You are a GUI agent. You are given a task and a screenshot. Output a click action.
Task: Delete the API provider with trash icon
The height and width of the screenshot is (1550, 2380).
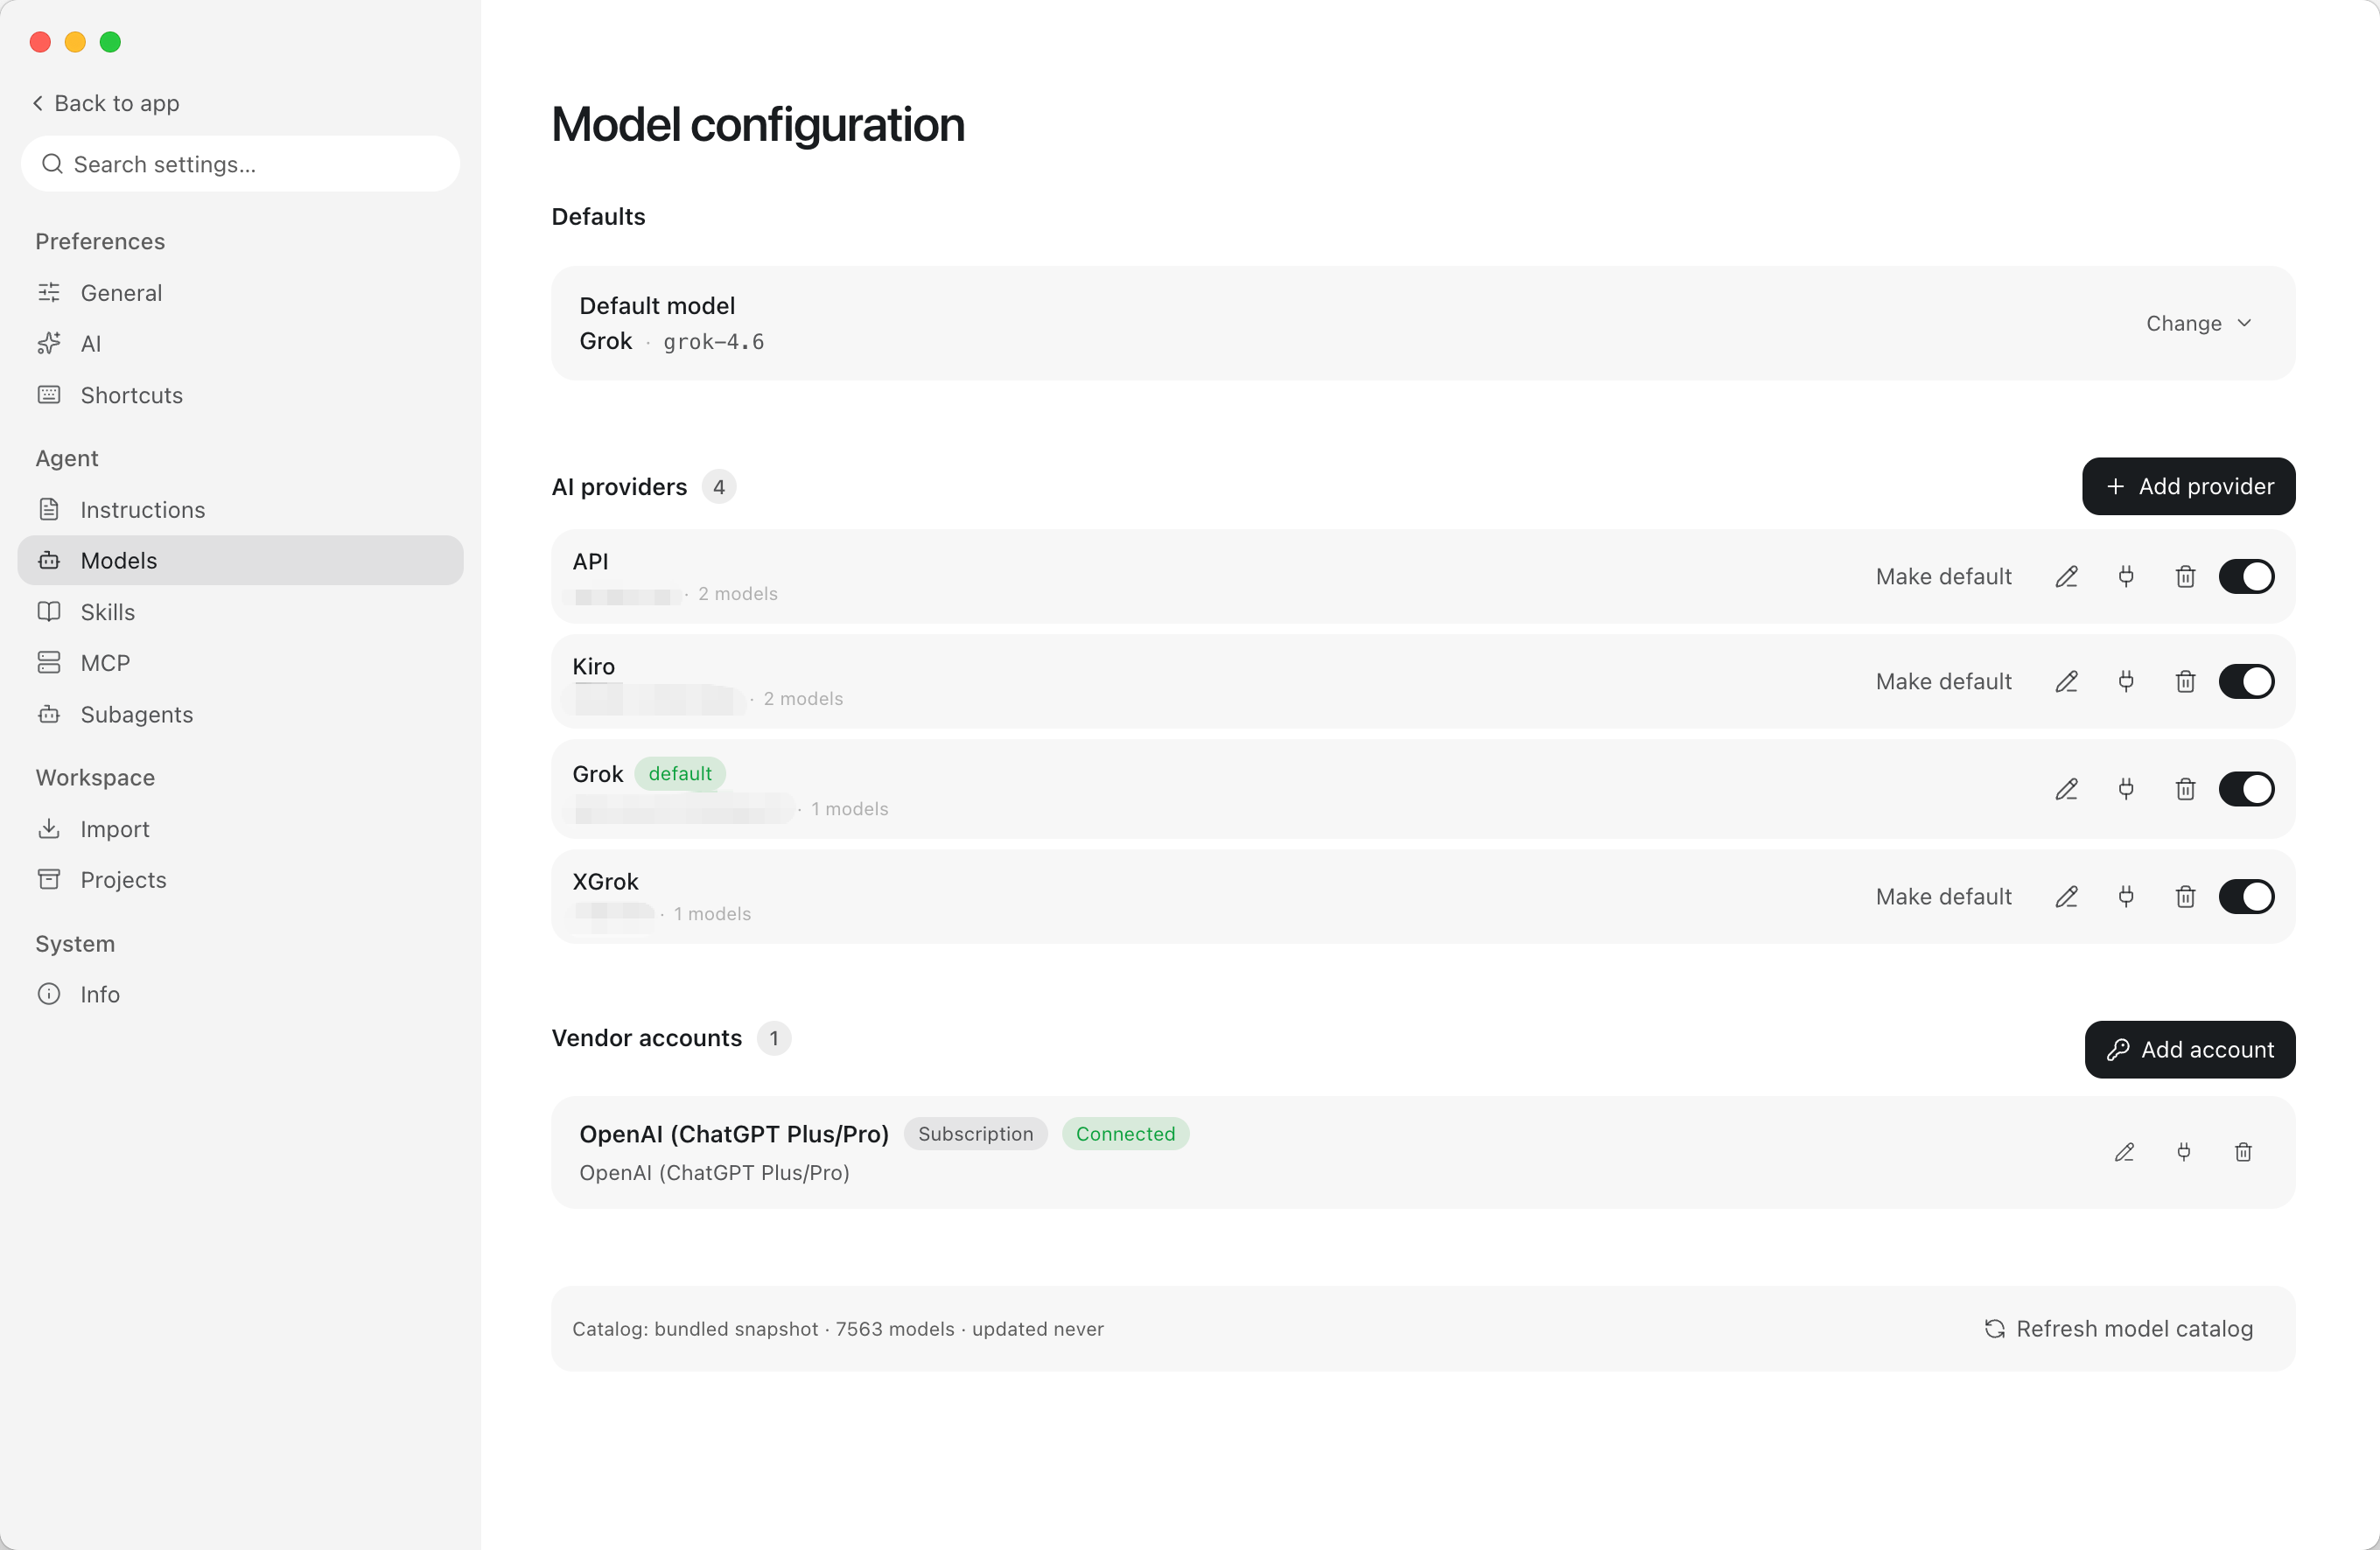point(2185,577)
